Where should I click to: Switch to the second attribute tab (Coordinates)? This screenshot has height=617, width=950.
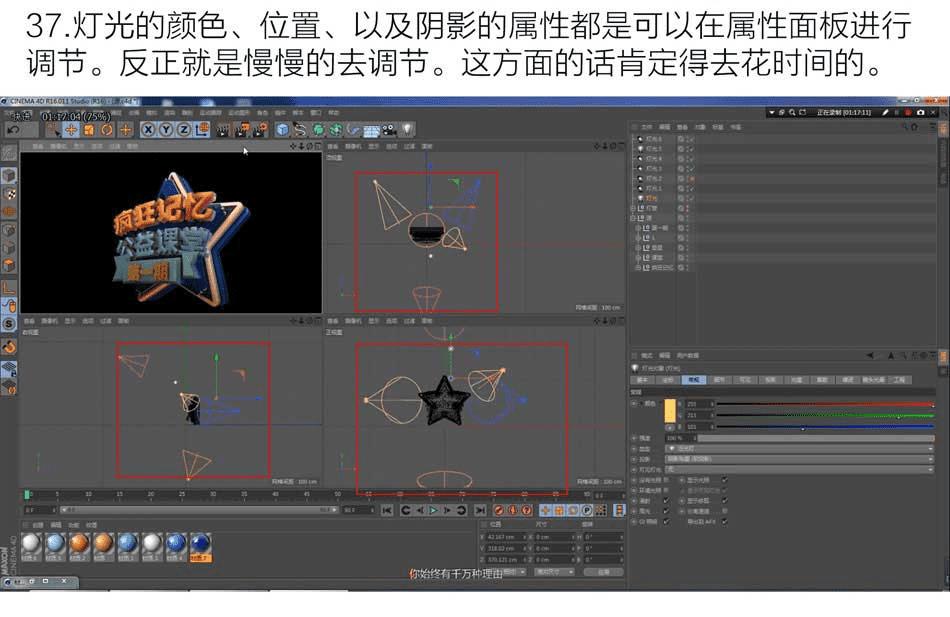pos(668,379)
